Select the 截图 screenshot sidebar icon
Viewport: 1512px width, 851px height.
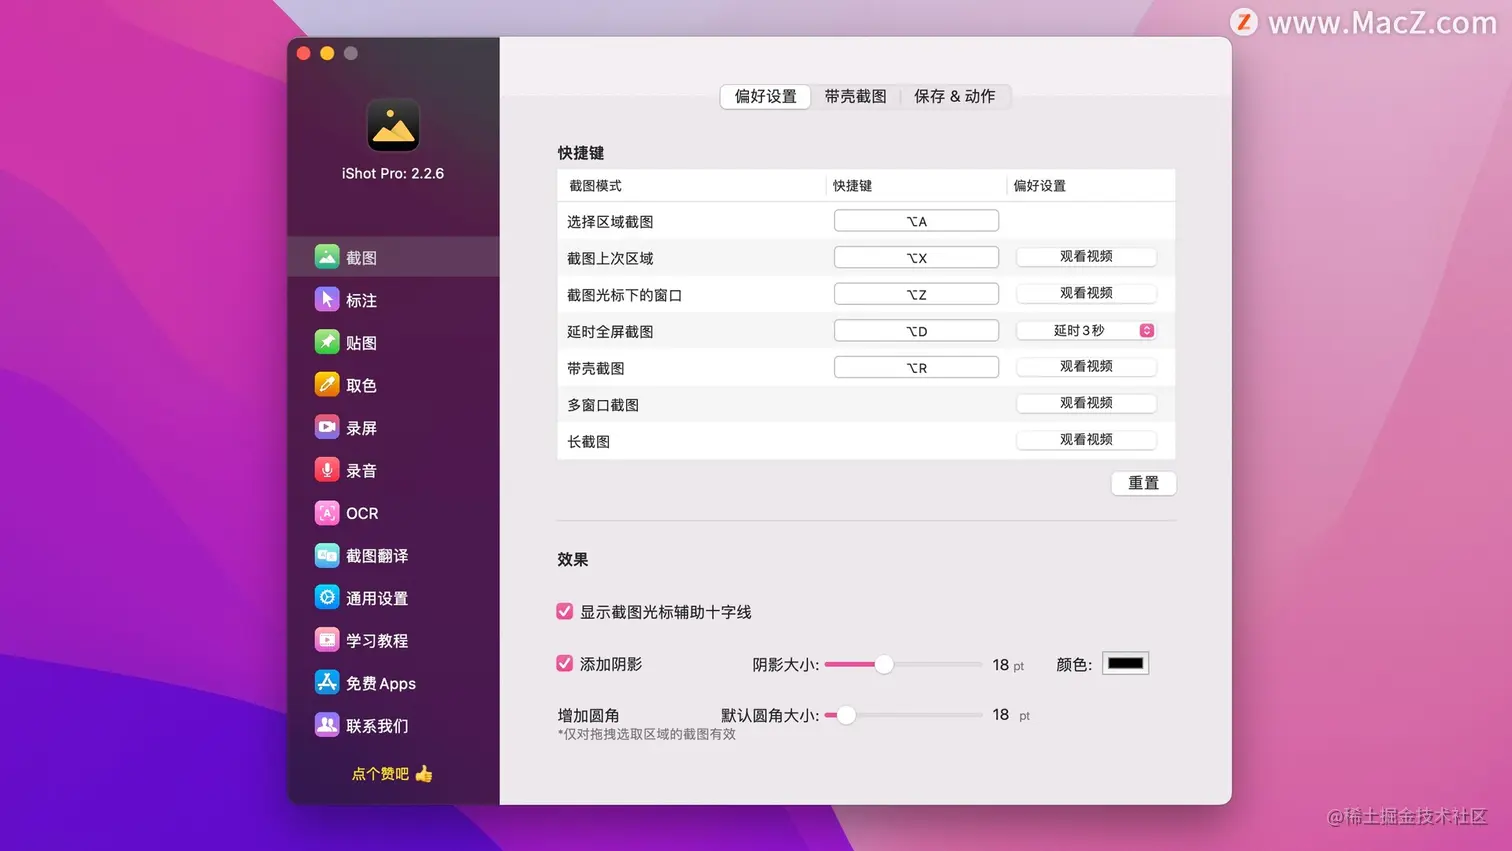click(x=327, y=257)
